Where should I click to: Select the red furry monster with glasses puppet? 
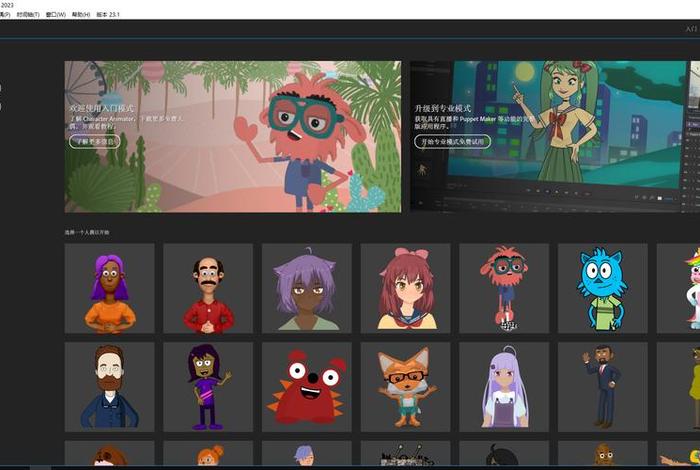[x=504, y=288]
